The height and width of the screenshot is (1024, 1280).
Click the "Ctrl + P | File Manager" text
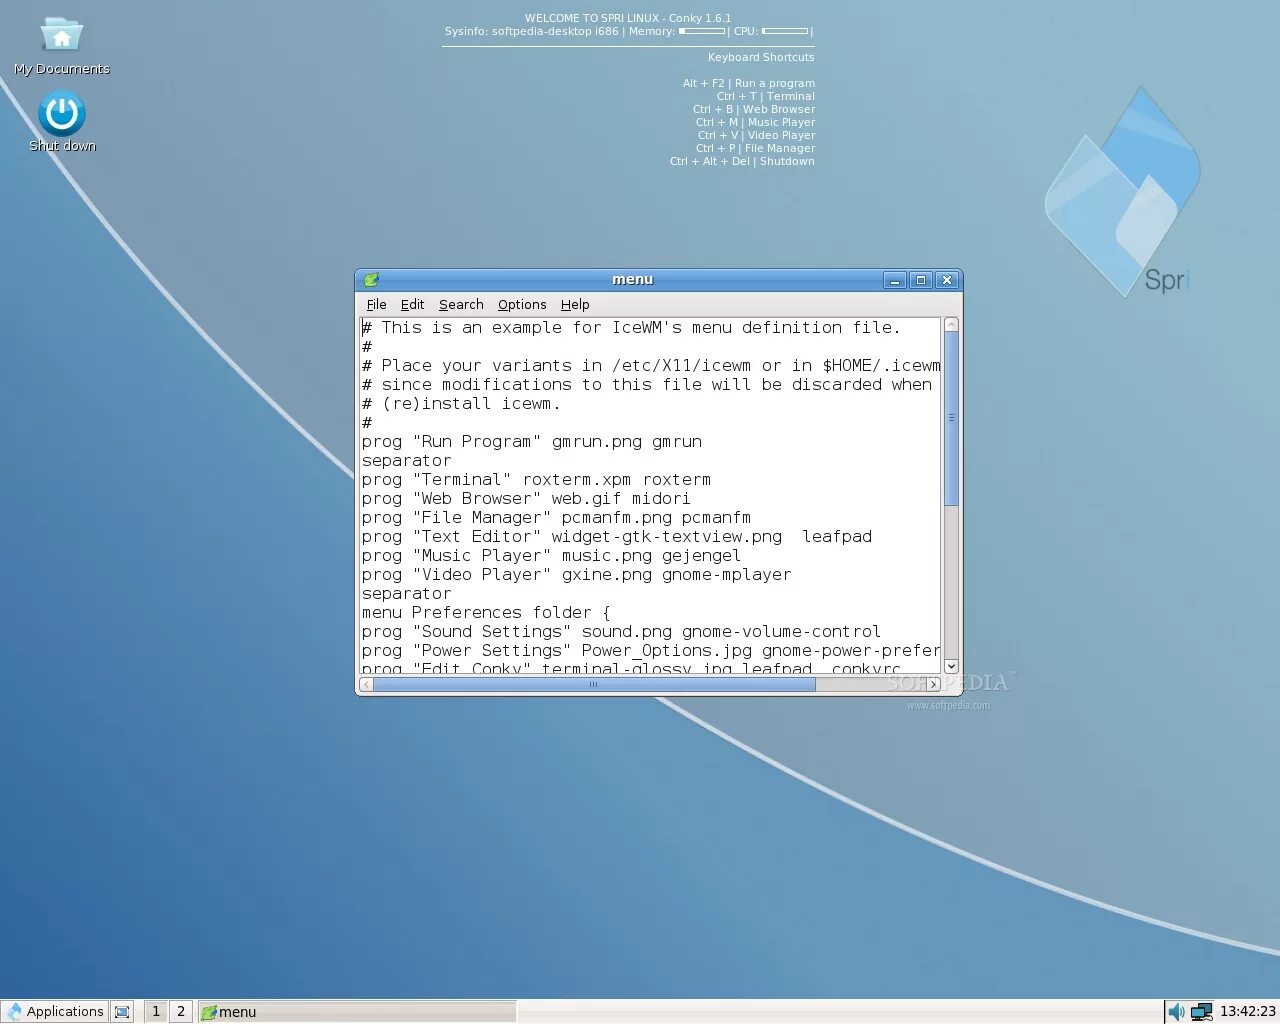(x=756, y=148)
